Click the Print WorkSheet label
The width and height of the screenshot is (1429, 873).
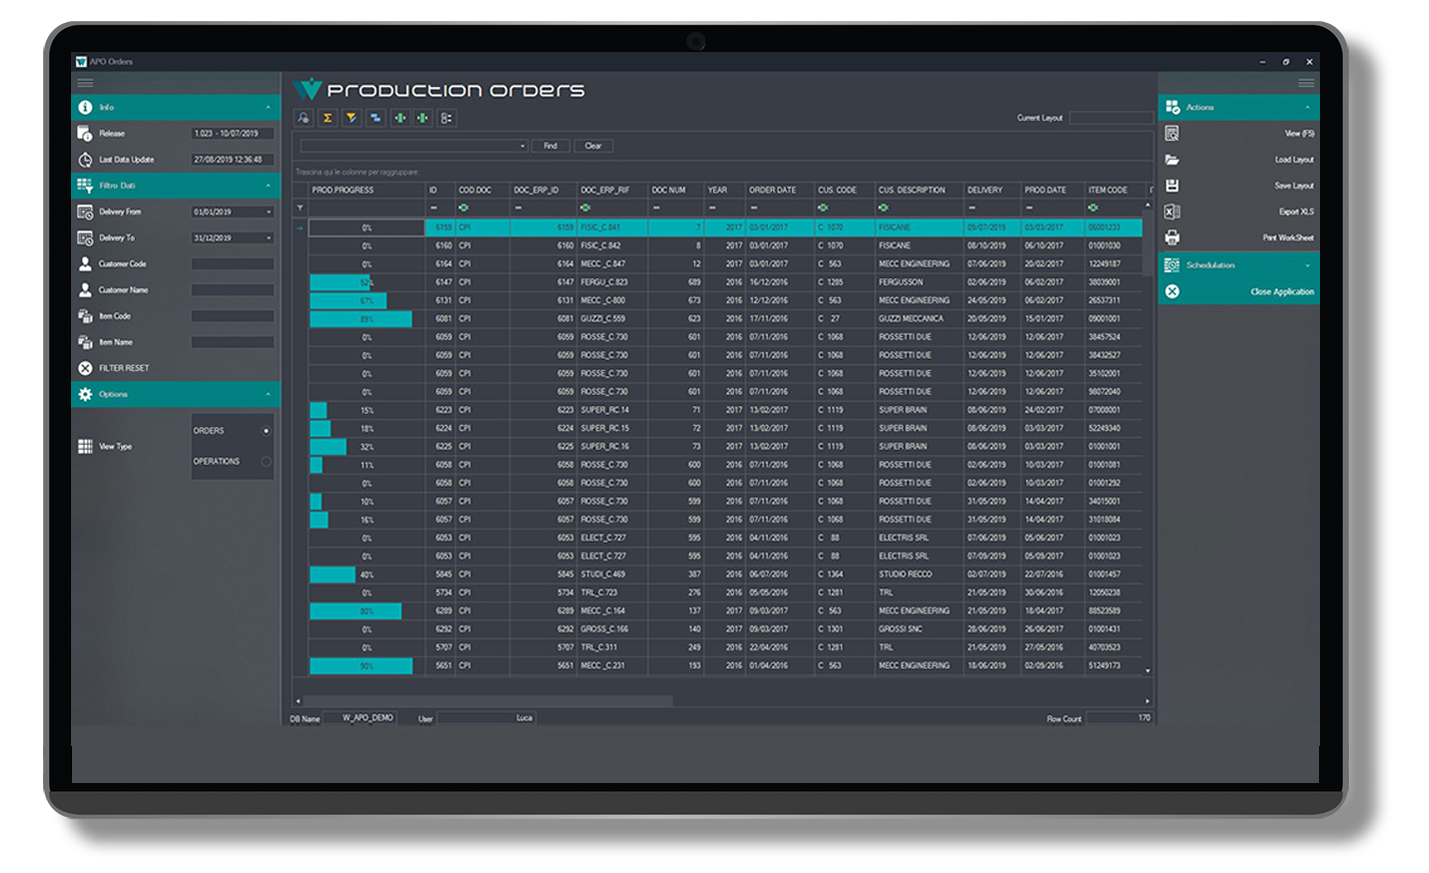click(1288, 238)
